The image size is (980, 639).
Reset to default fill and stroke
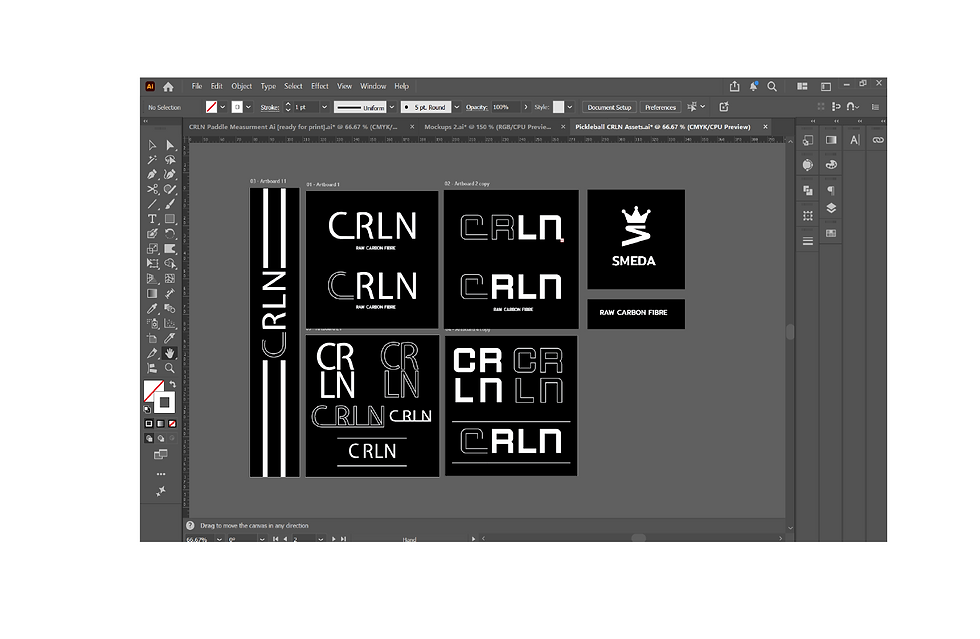tap(147, 410)
